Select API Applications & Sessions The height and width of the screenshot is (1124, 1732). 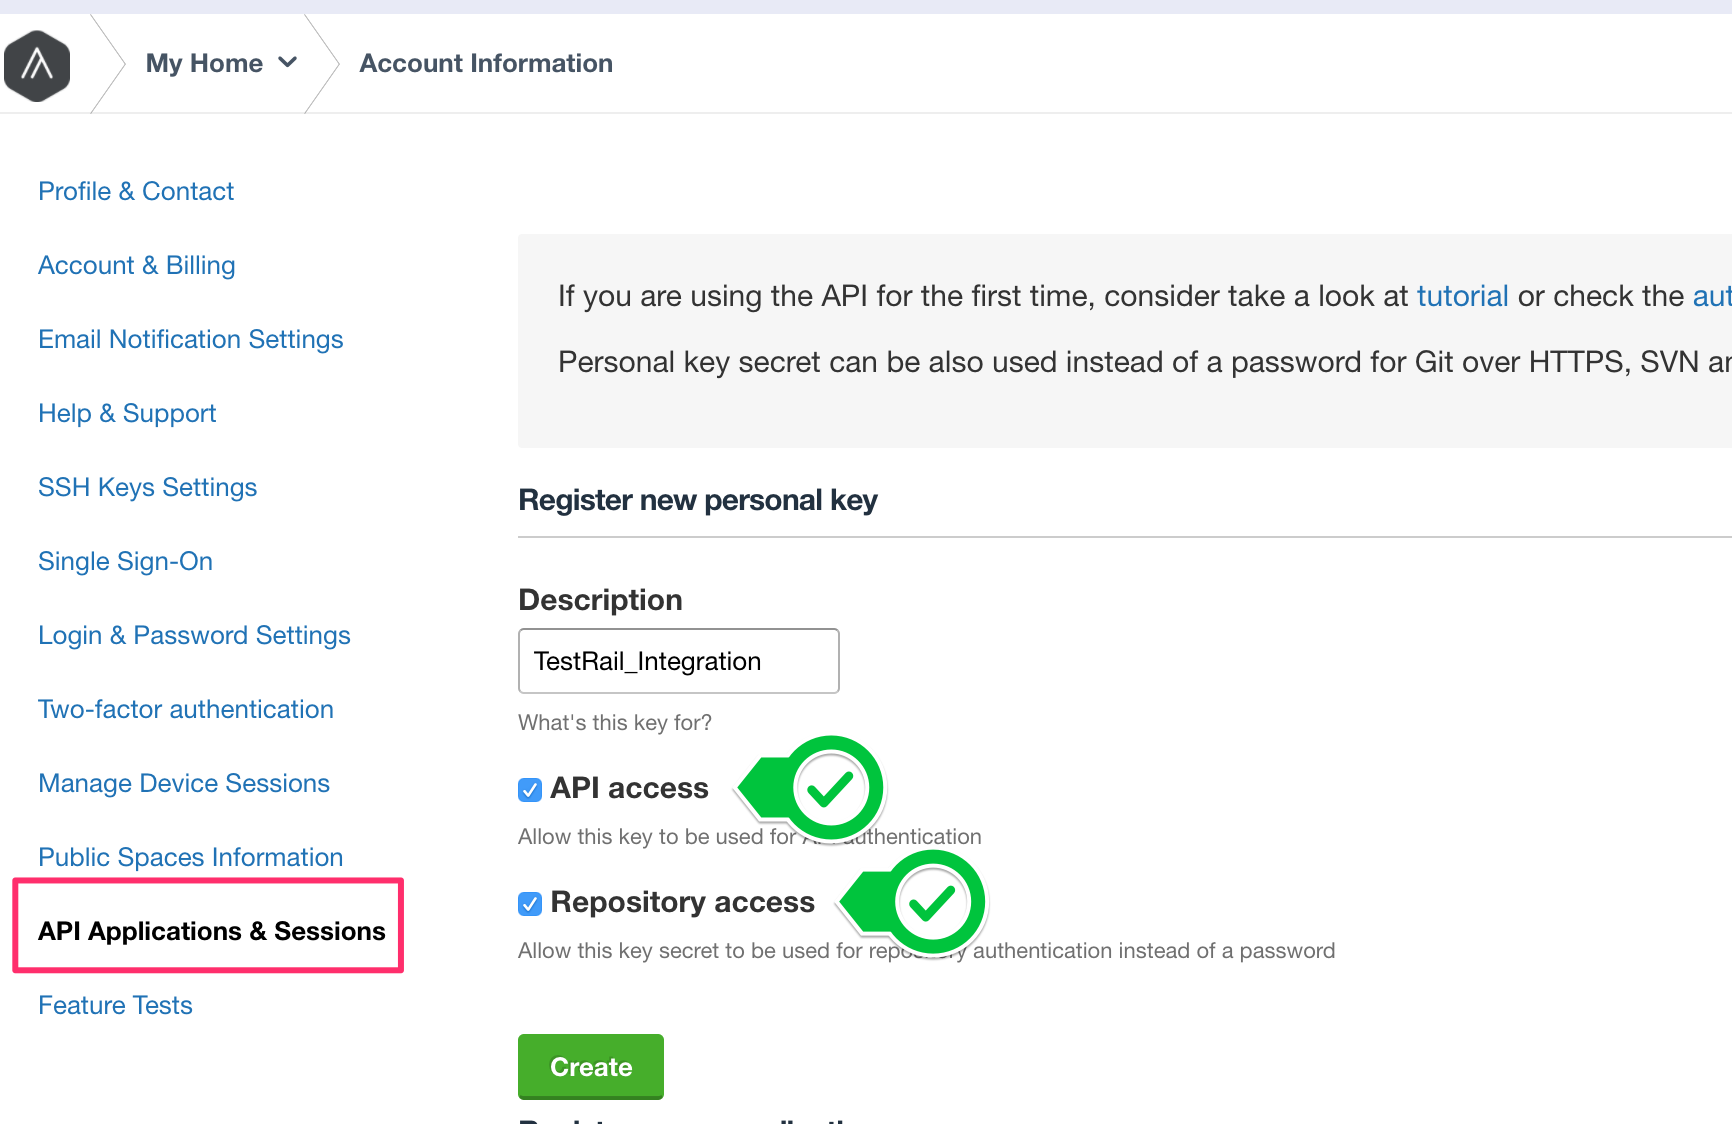coord(211,931)
